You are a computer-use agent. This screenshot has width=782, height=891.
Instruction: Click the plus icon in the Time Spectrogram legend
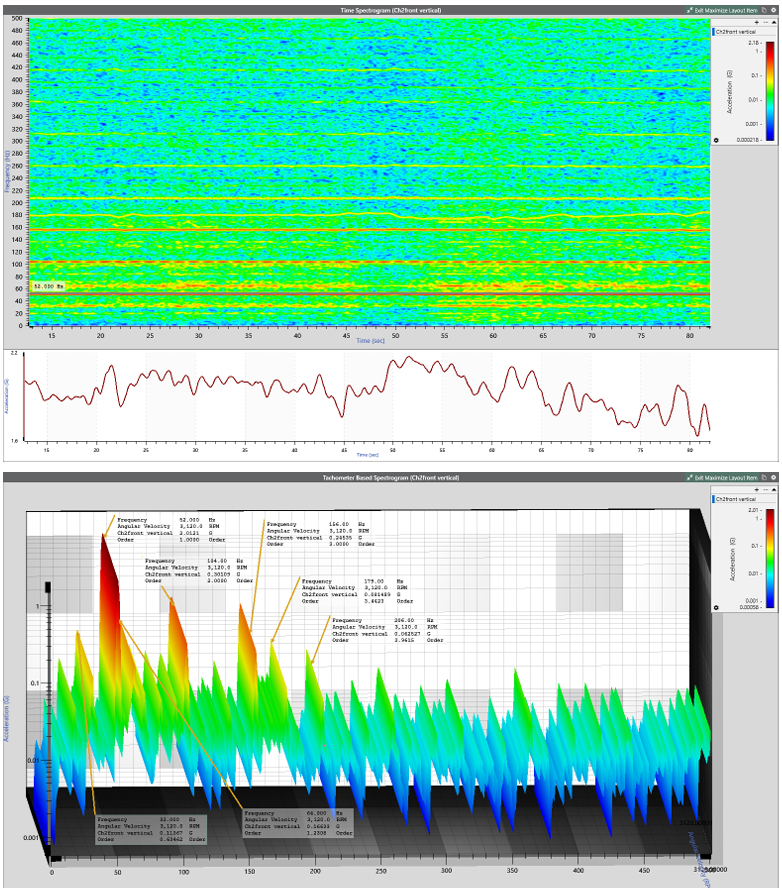(757, 22)
